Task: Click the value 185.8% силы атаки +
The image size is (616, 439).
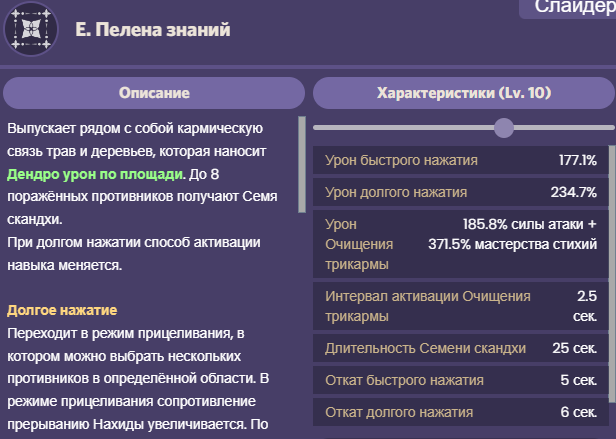Action: tap(530, 224)
